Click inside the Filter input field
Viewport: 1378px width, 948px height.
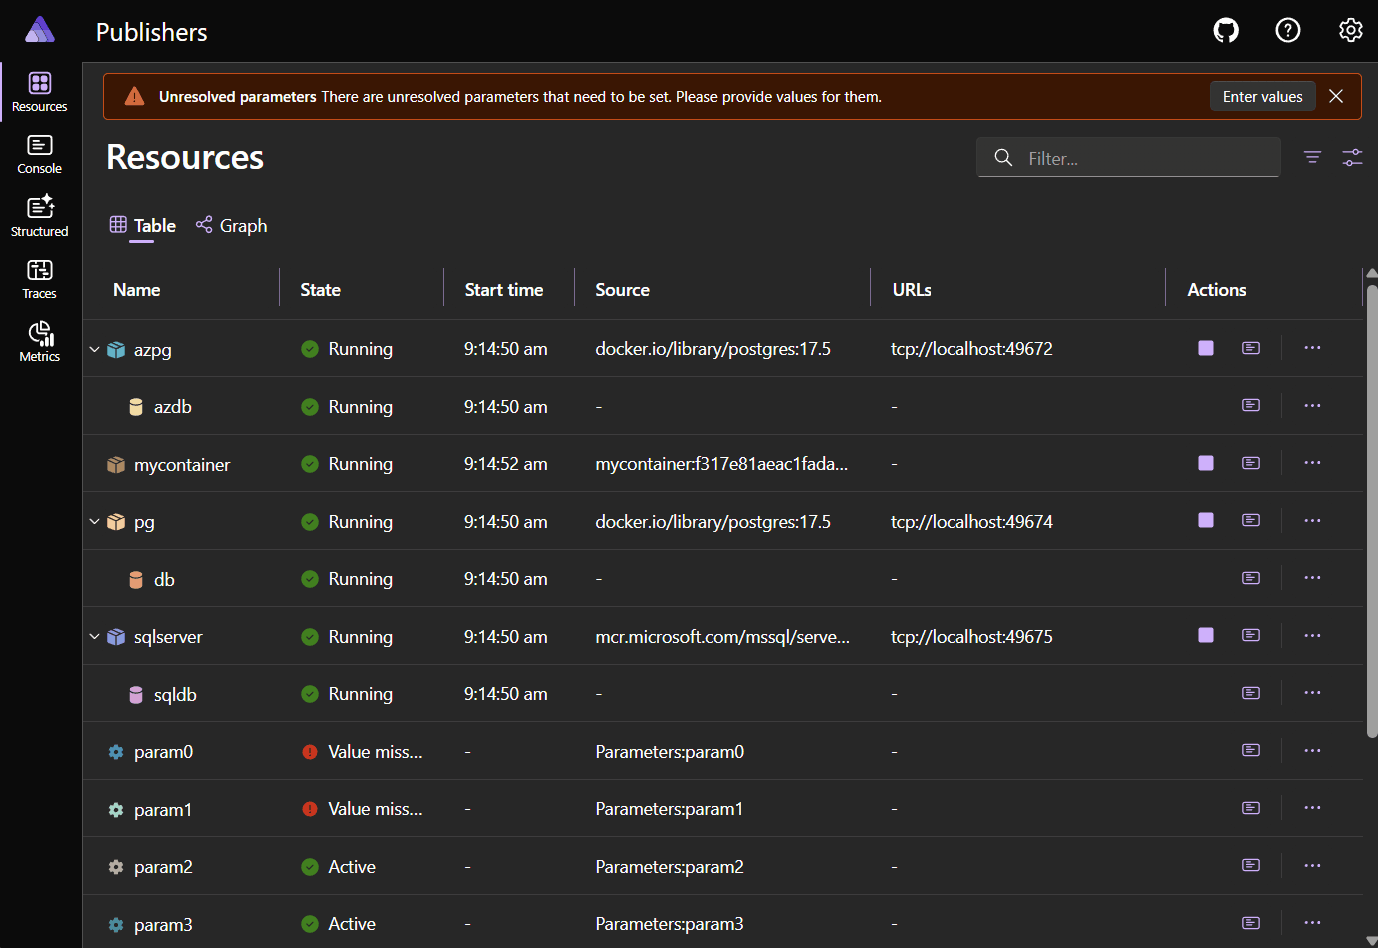(1128, 157)
